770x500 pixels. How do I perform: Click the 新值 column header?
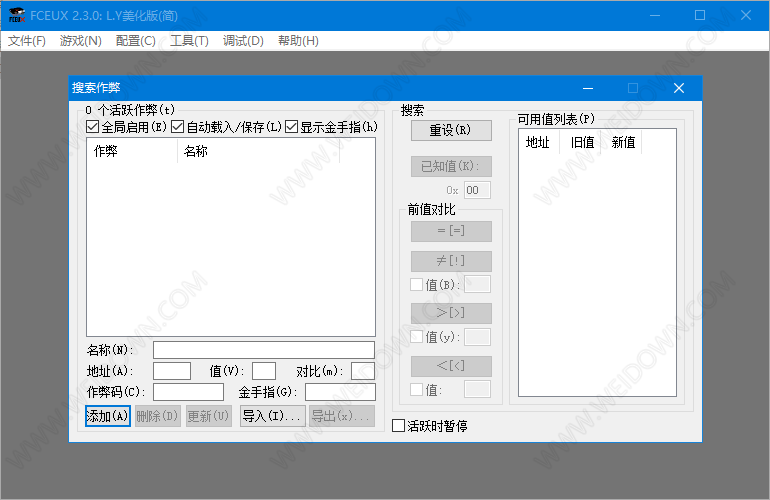point(621,142)
